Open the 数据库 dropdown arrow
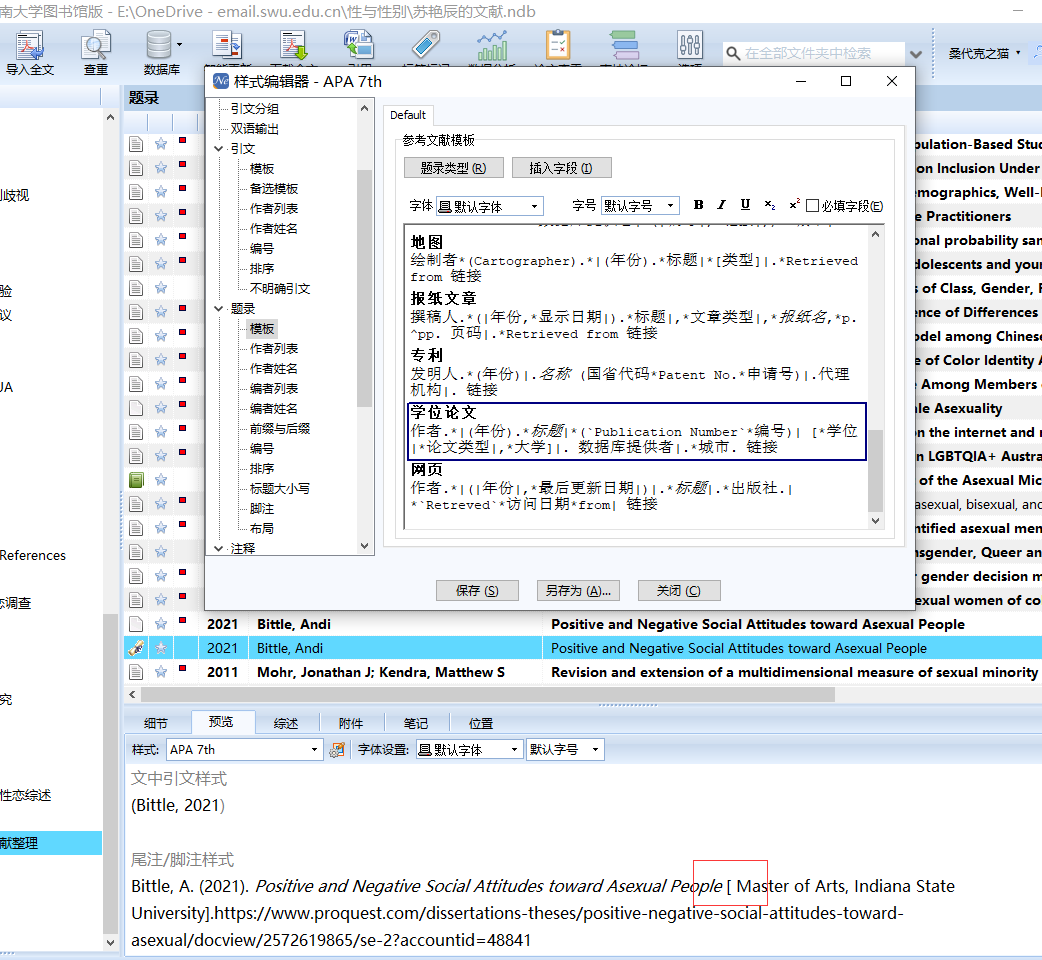The image size is (1042, 960). pos(179,45)
